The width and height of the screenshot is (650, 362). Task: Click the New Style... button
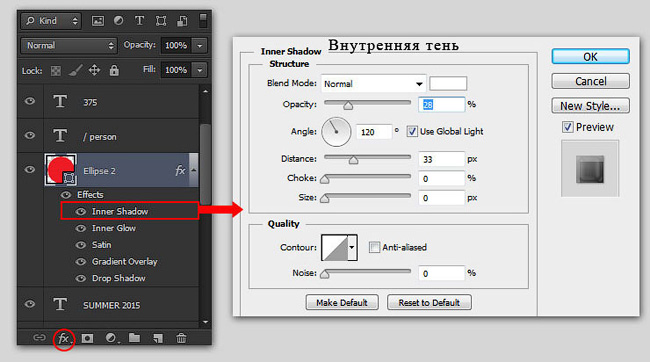click(590, 106)
